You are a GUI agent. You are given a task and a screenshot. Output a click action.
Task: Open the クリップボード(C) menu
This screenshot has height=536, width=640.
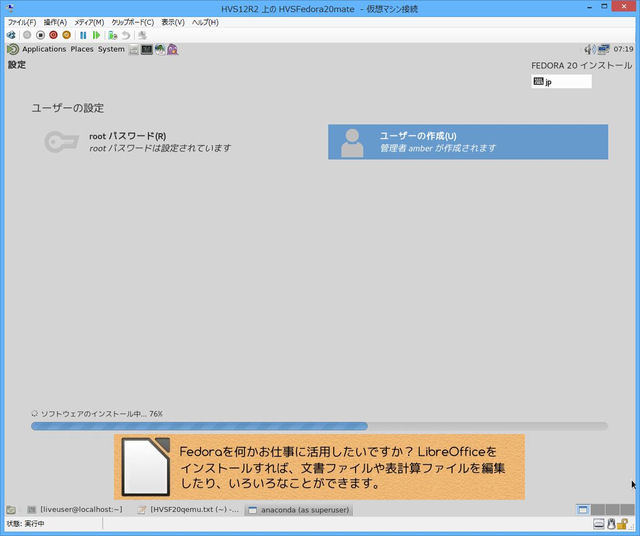point(133,22)
